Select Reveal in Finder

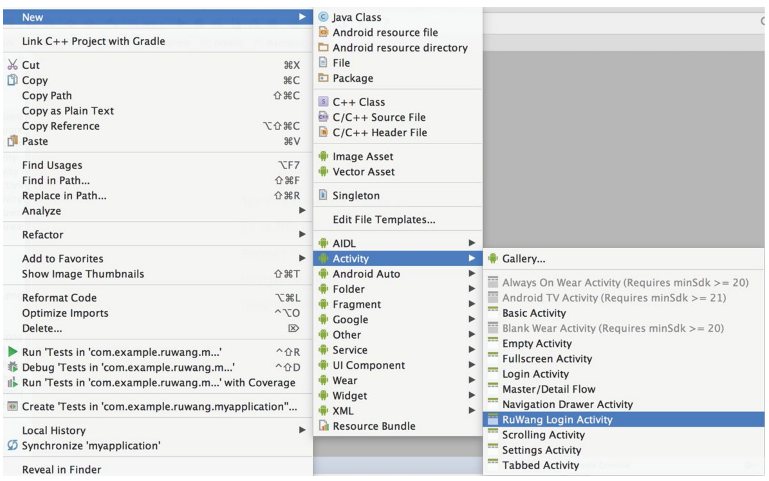tap(61, 469)
